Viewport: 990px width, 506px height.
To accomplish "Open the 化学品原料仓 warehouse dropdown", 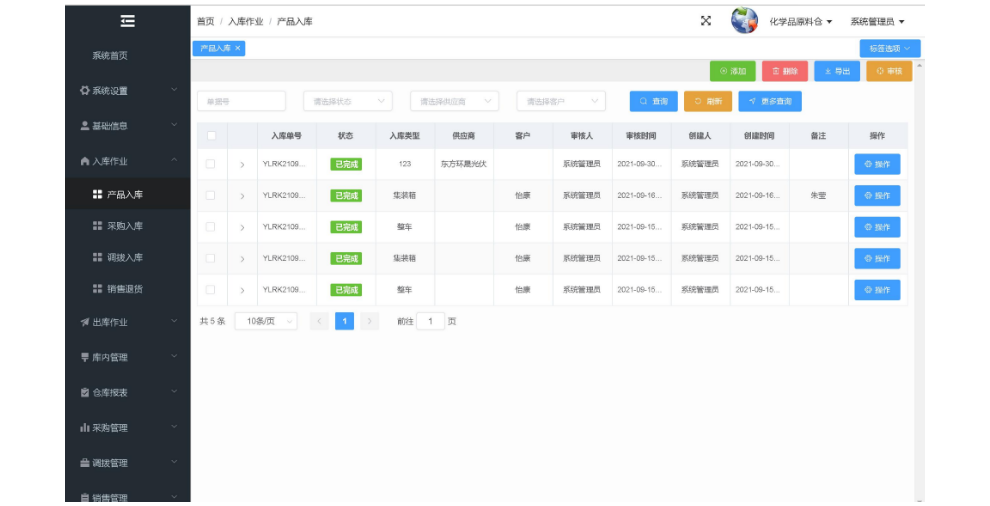I will tap(801, 21).
